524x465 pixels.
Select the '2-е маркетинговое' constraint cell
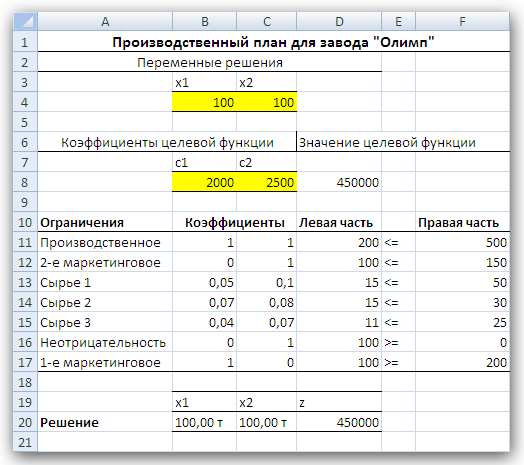click(105, 262)
